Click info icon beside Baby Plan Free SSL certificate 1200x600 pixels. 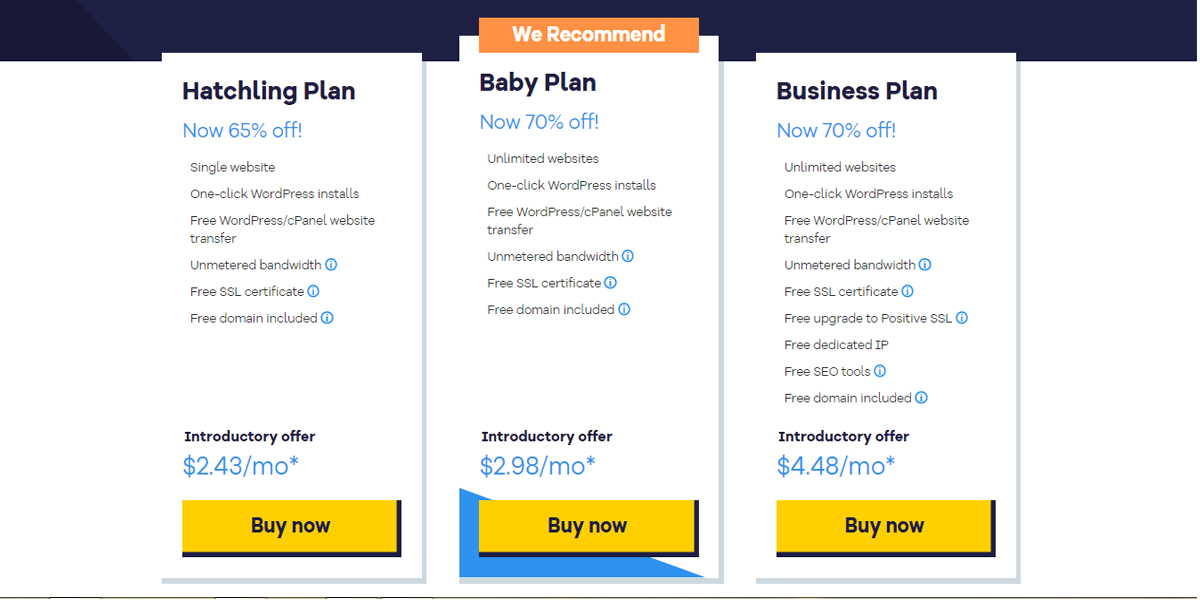coord(610,283)
